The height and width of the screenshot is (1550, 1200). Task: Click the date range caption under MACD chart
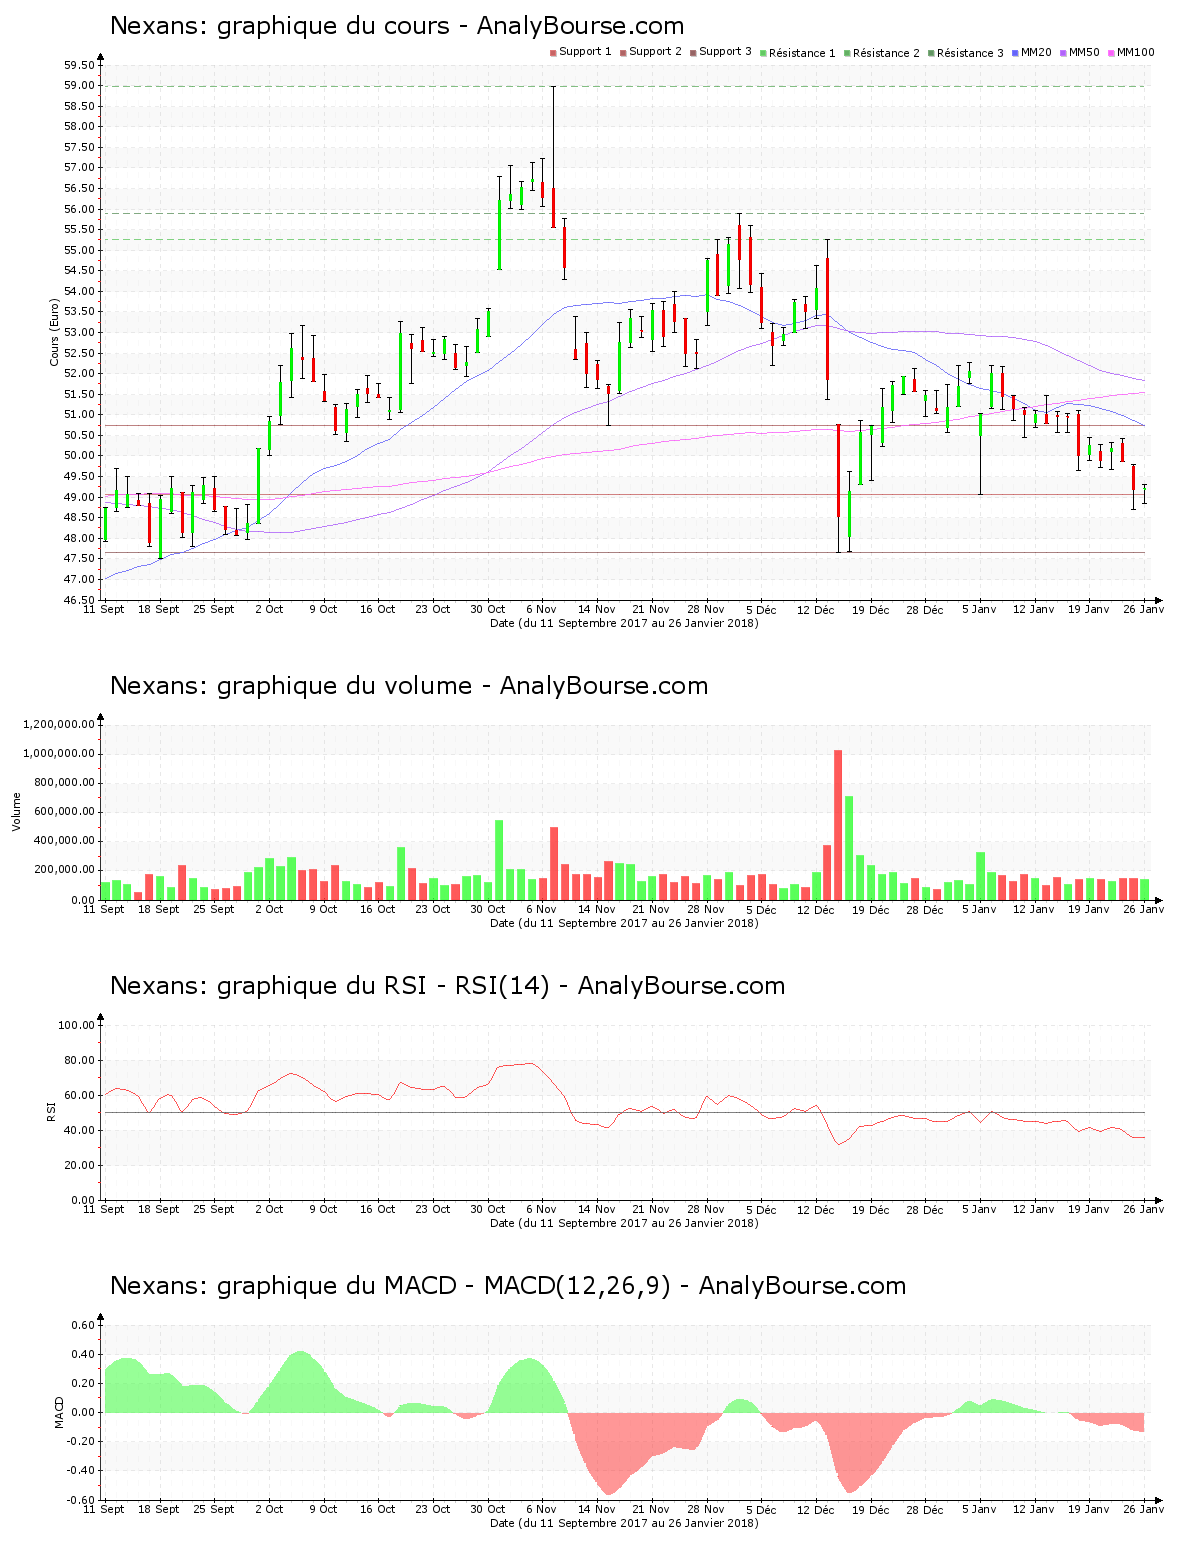click(624, 1523)
